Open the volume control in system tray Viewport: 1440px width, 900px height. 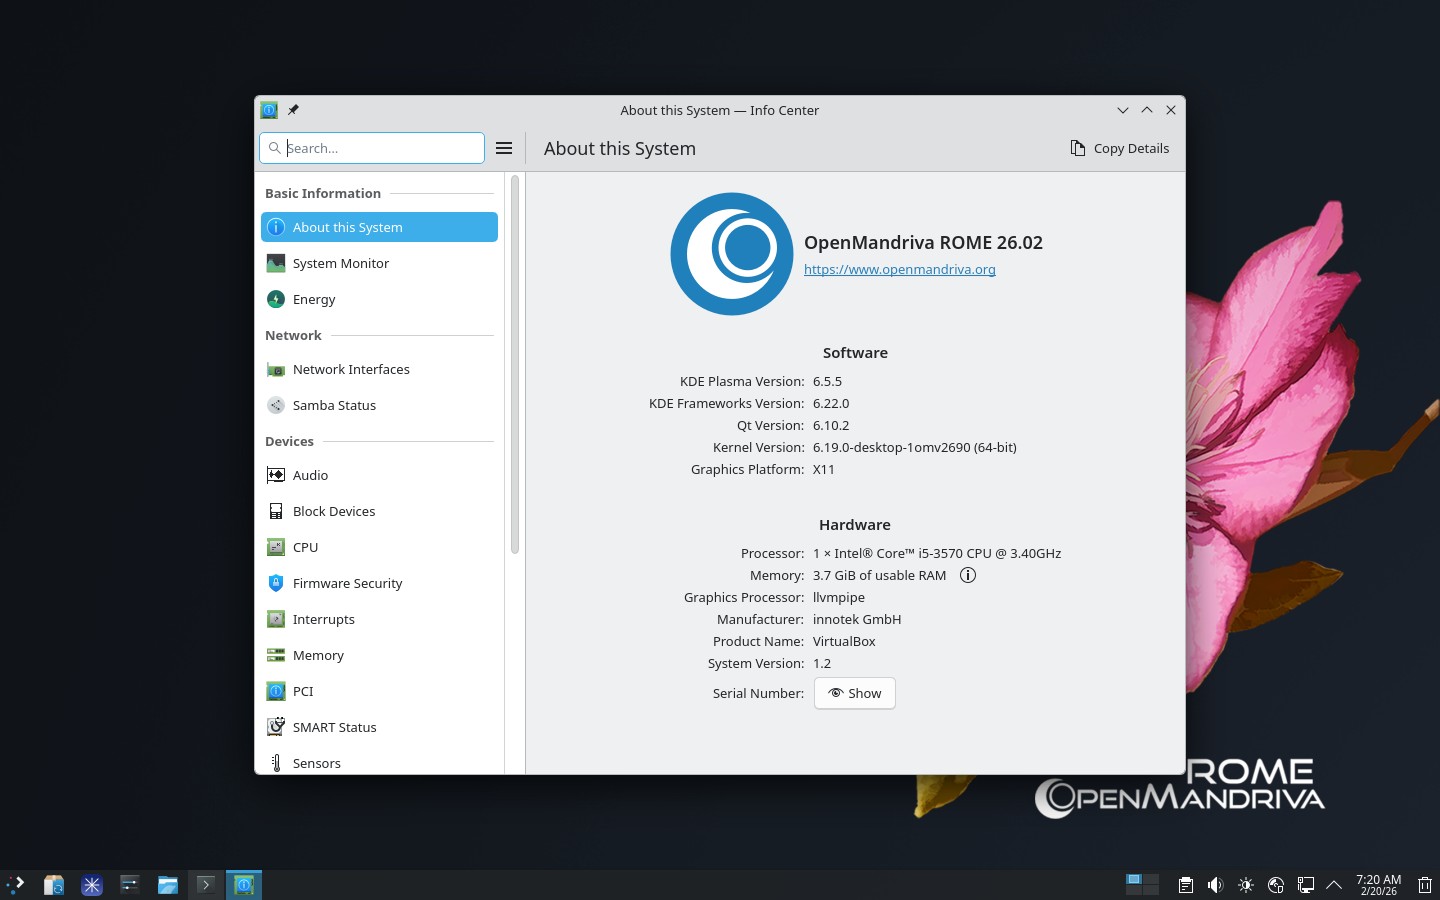(1215, 885)
